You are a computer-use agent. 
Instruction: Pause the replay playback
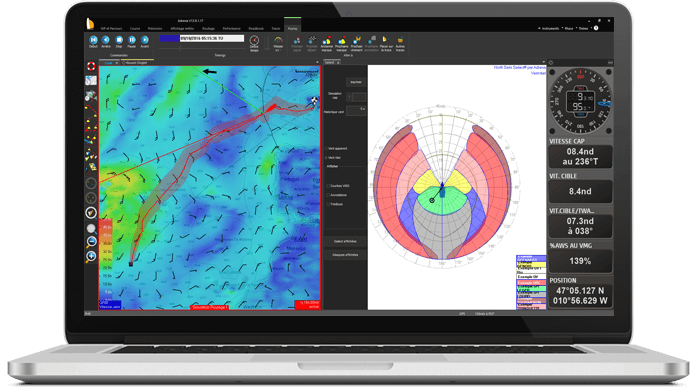pyautogui.click(x=131, y=41)
